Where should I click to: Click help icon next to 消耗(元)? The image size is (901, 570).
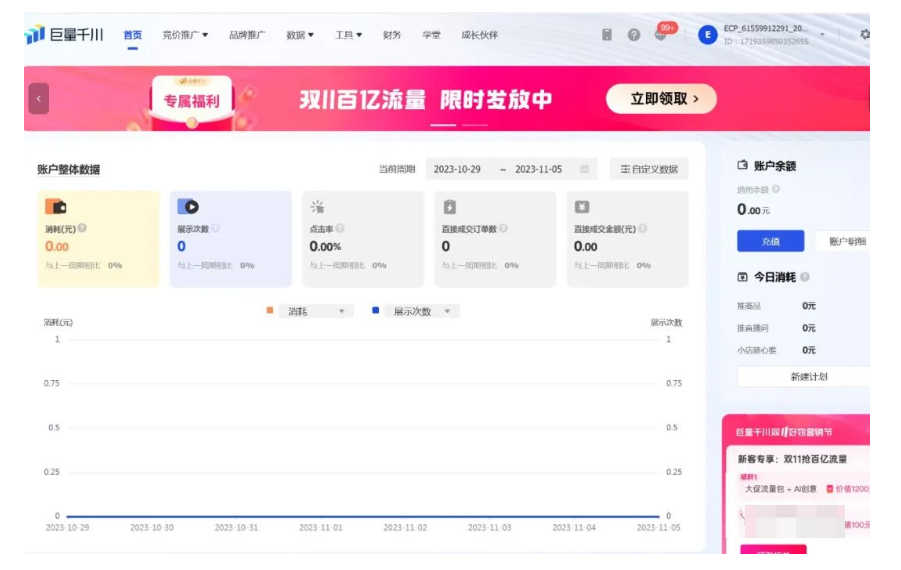82,228
